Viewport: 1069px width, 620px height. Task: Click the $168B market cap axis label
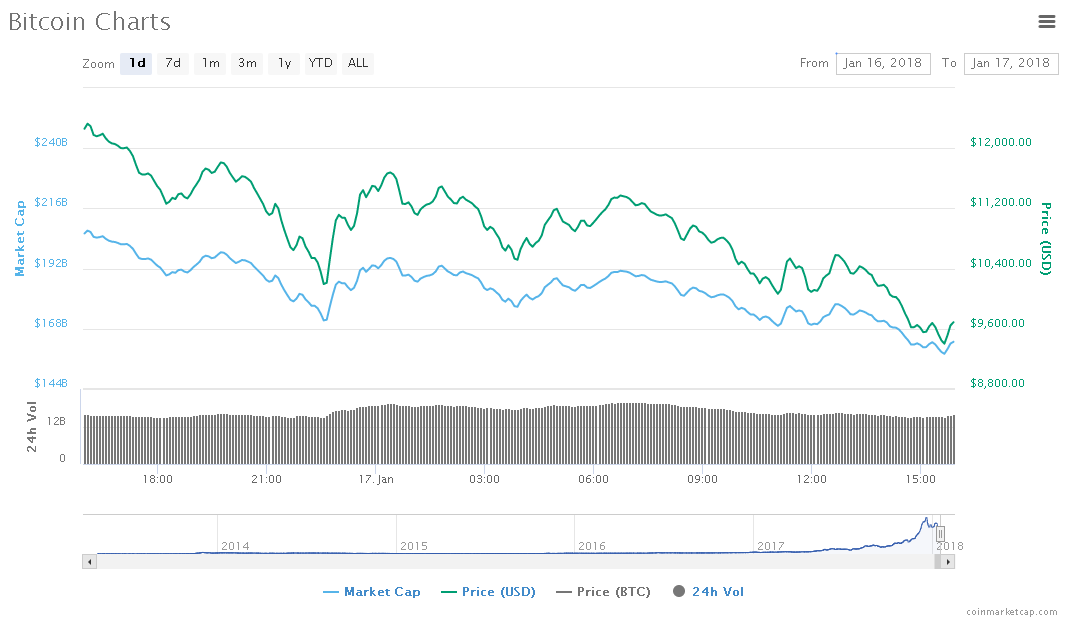[x=51, y=323]
